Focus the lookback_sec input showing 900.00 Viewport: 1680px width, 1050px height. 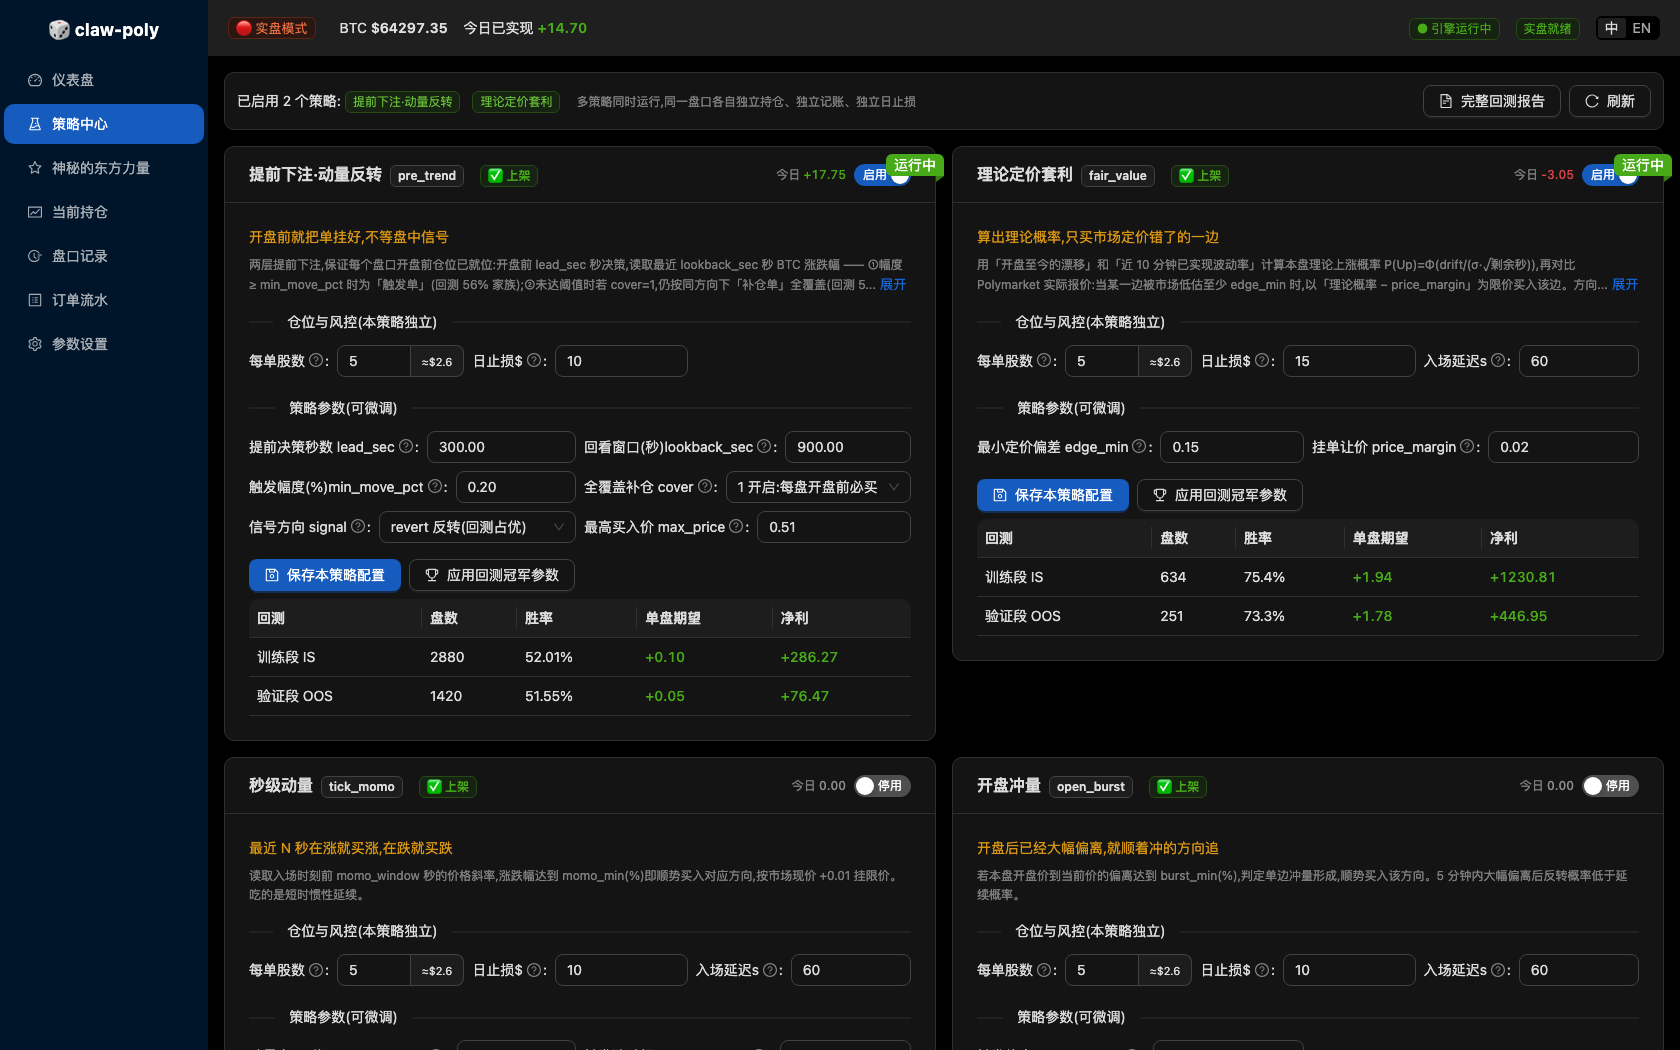(848, 447)
